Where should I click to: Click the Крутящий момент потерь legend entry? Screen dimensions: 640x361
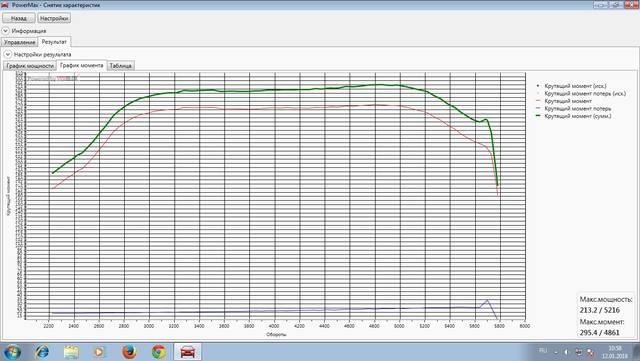coord(573,109)
